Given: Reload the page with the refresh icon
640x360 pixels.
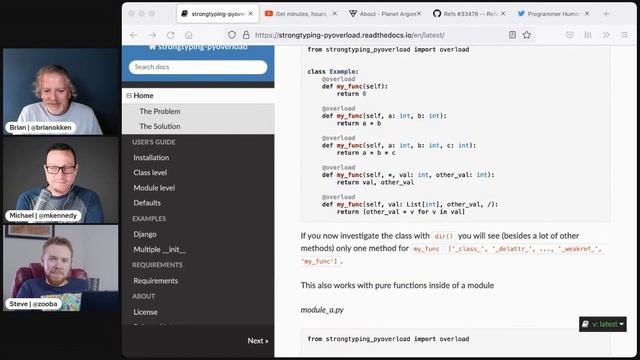Looking at the screenshot, I should pyautogui.click(x=171, y=35).
